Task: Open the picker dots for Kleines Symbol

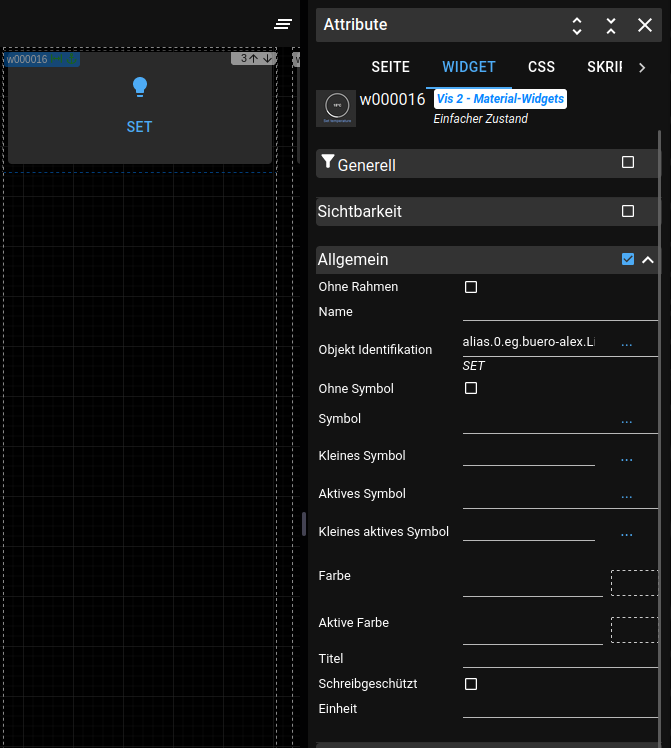Action: click(627, 459)
